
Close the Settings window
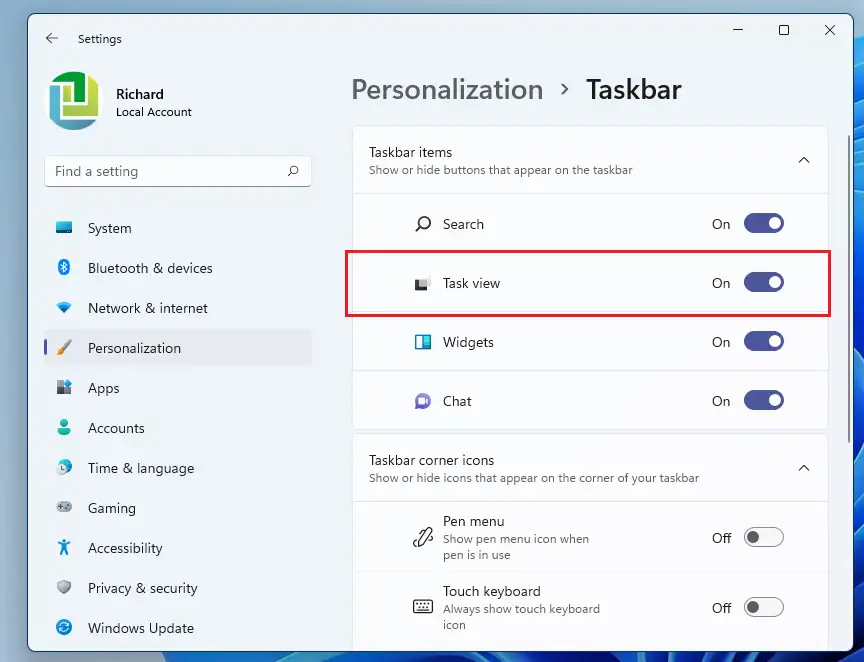[830, 30]
